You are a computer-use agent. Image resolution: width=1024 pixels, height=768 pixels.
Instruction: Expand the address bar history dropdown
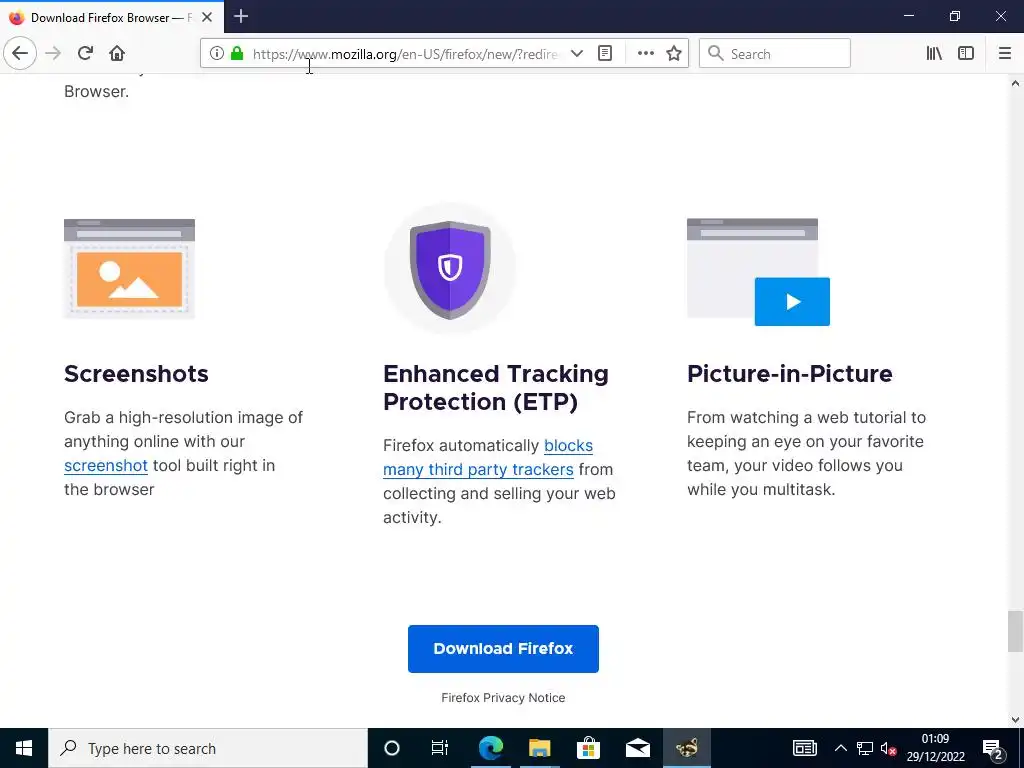coord(577,54)
